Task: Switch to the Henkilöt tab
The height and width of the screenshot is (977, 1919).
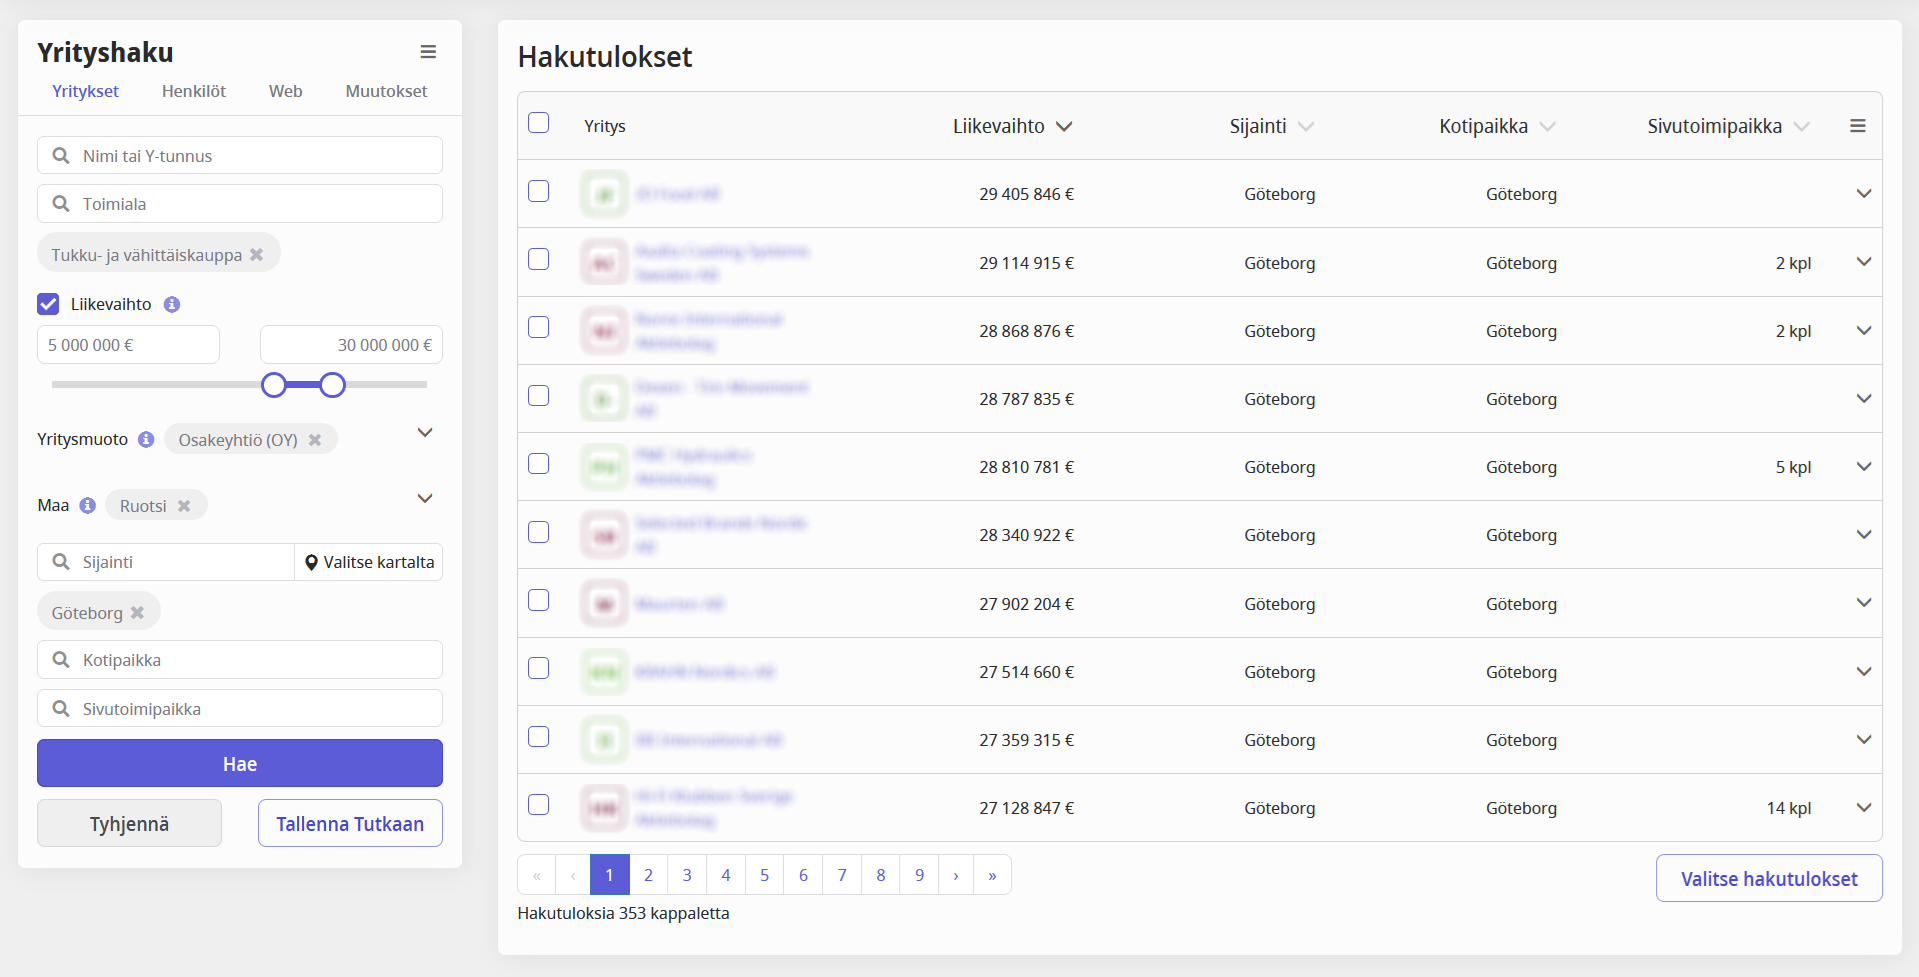Action: pyautogui.click(x=194, y=91)
